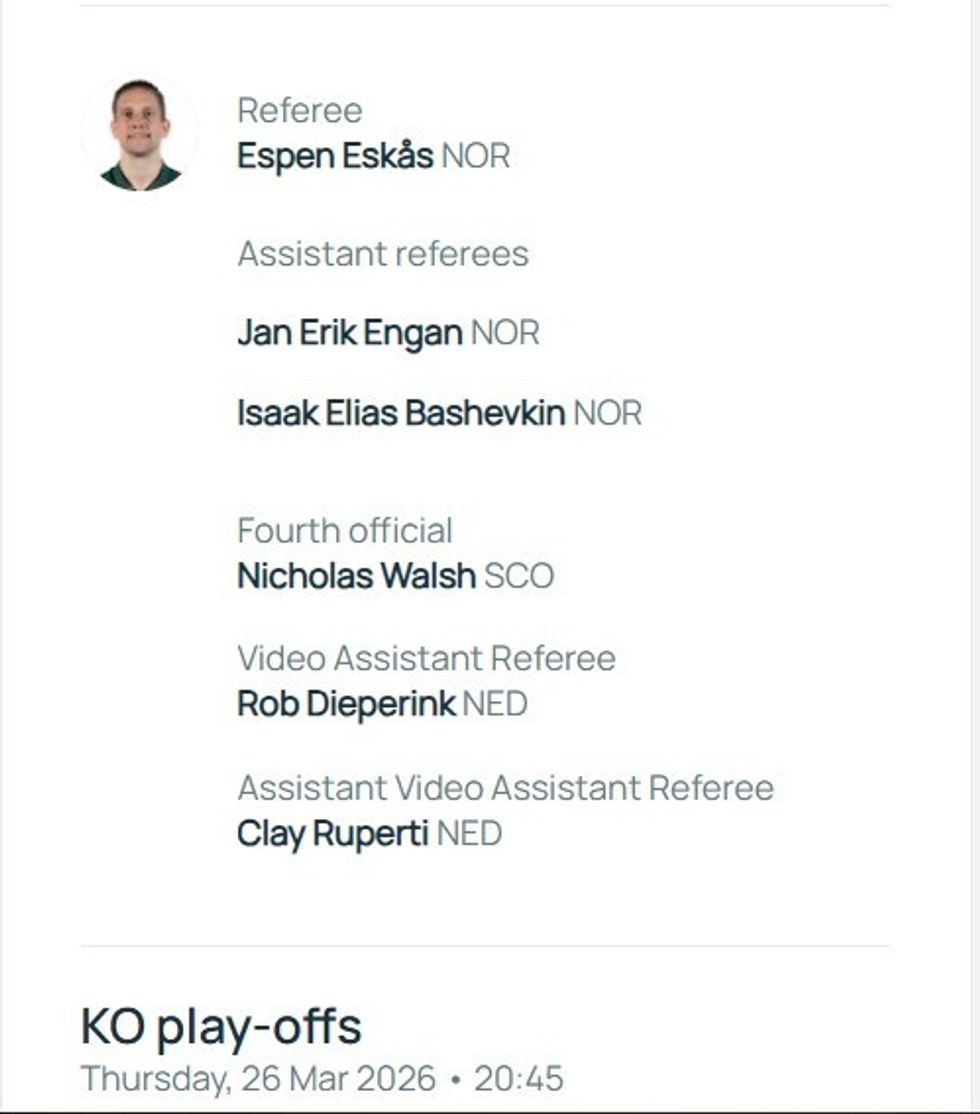Click the Fourth official label

point(344,530)
